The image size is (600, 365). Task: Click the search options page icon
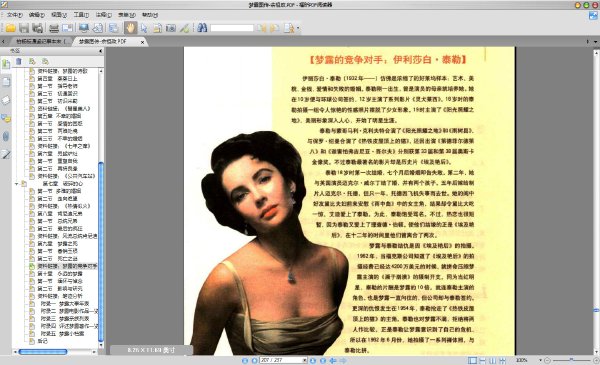coord(289,28)
